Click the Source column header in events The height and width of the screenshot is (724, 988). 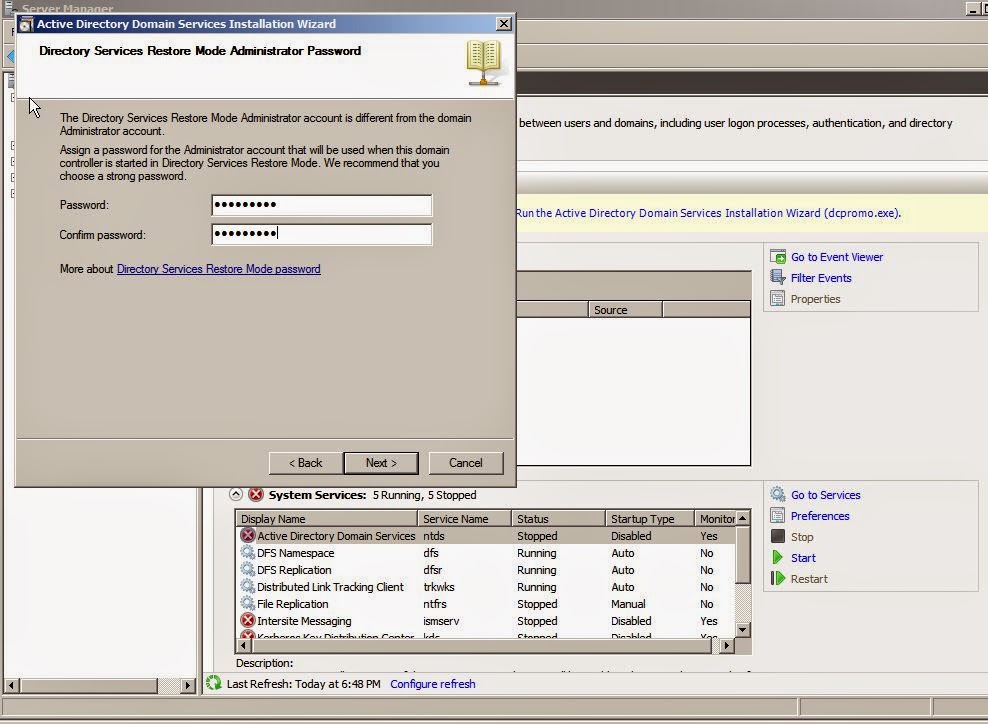(x=625, y=309)
